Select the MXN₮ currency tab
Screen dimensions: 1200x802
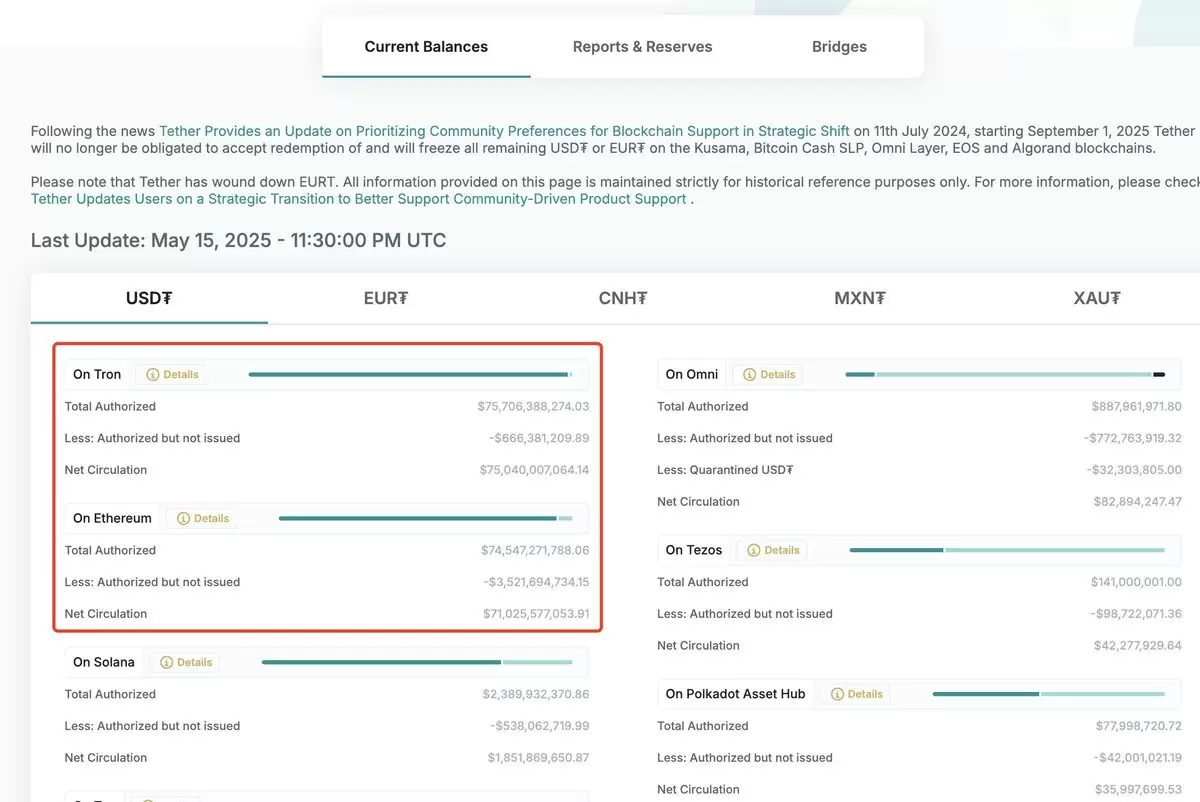tap(860, 298)
